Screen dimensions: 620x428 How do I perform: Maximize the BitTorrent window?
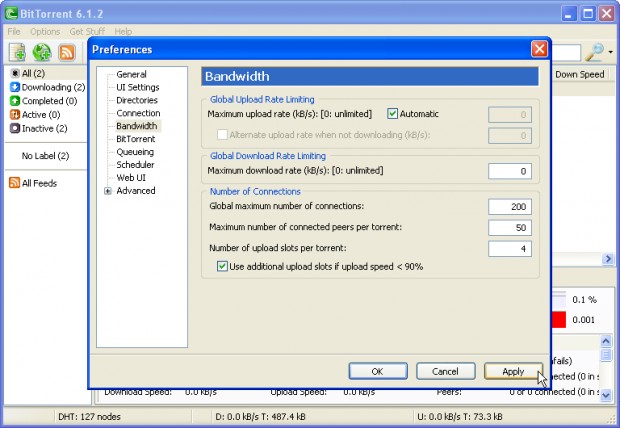pos(588,14)
